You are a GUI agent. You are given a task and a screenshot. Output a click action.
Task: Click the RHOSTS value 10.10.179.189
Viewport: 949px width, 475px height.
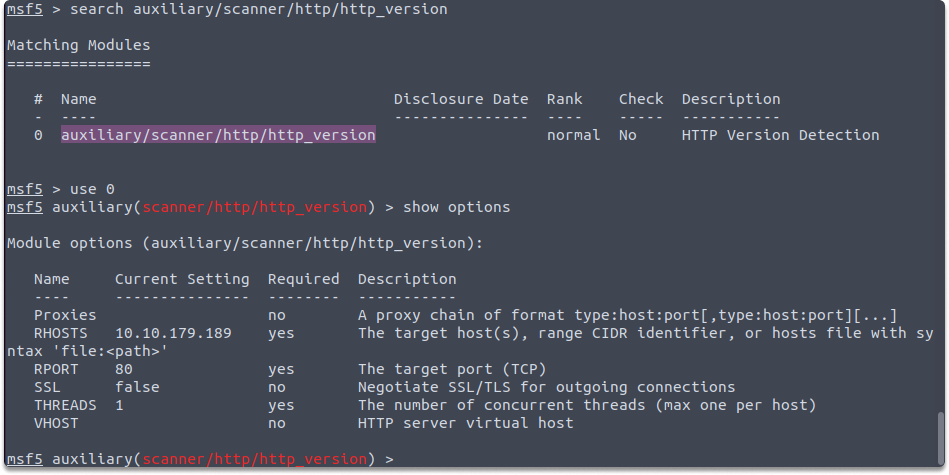[x=173, y=333]
